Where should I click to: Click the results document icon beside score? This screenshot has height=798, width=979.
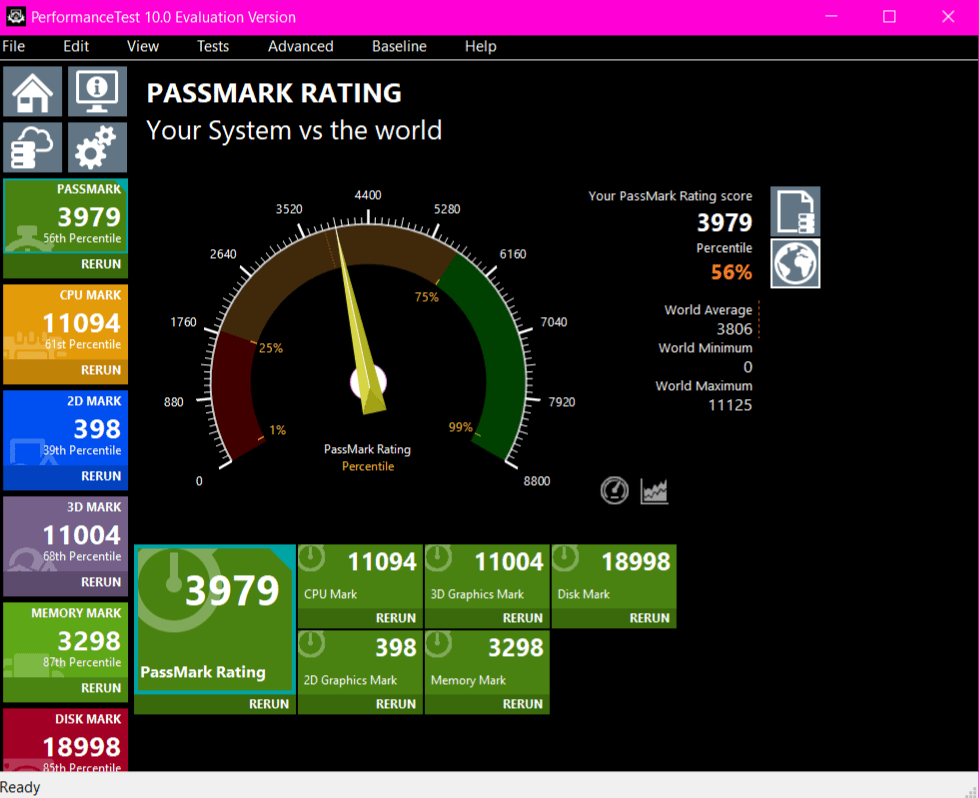point(795,211)
